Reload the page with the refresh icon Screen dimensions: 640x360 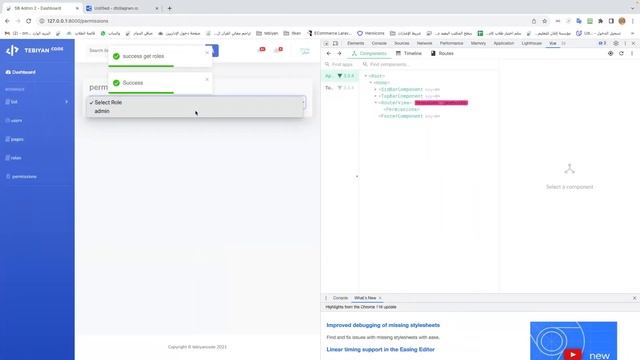[28, 21]
